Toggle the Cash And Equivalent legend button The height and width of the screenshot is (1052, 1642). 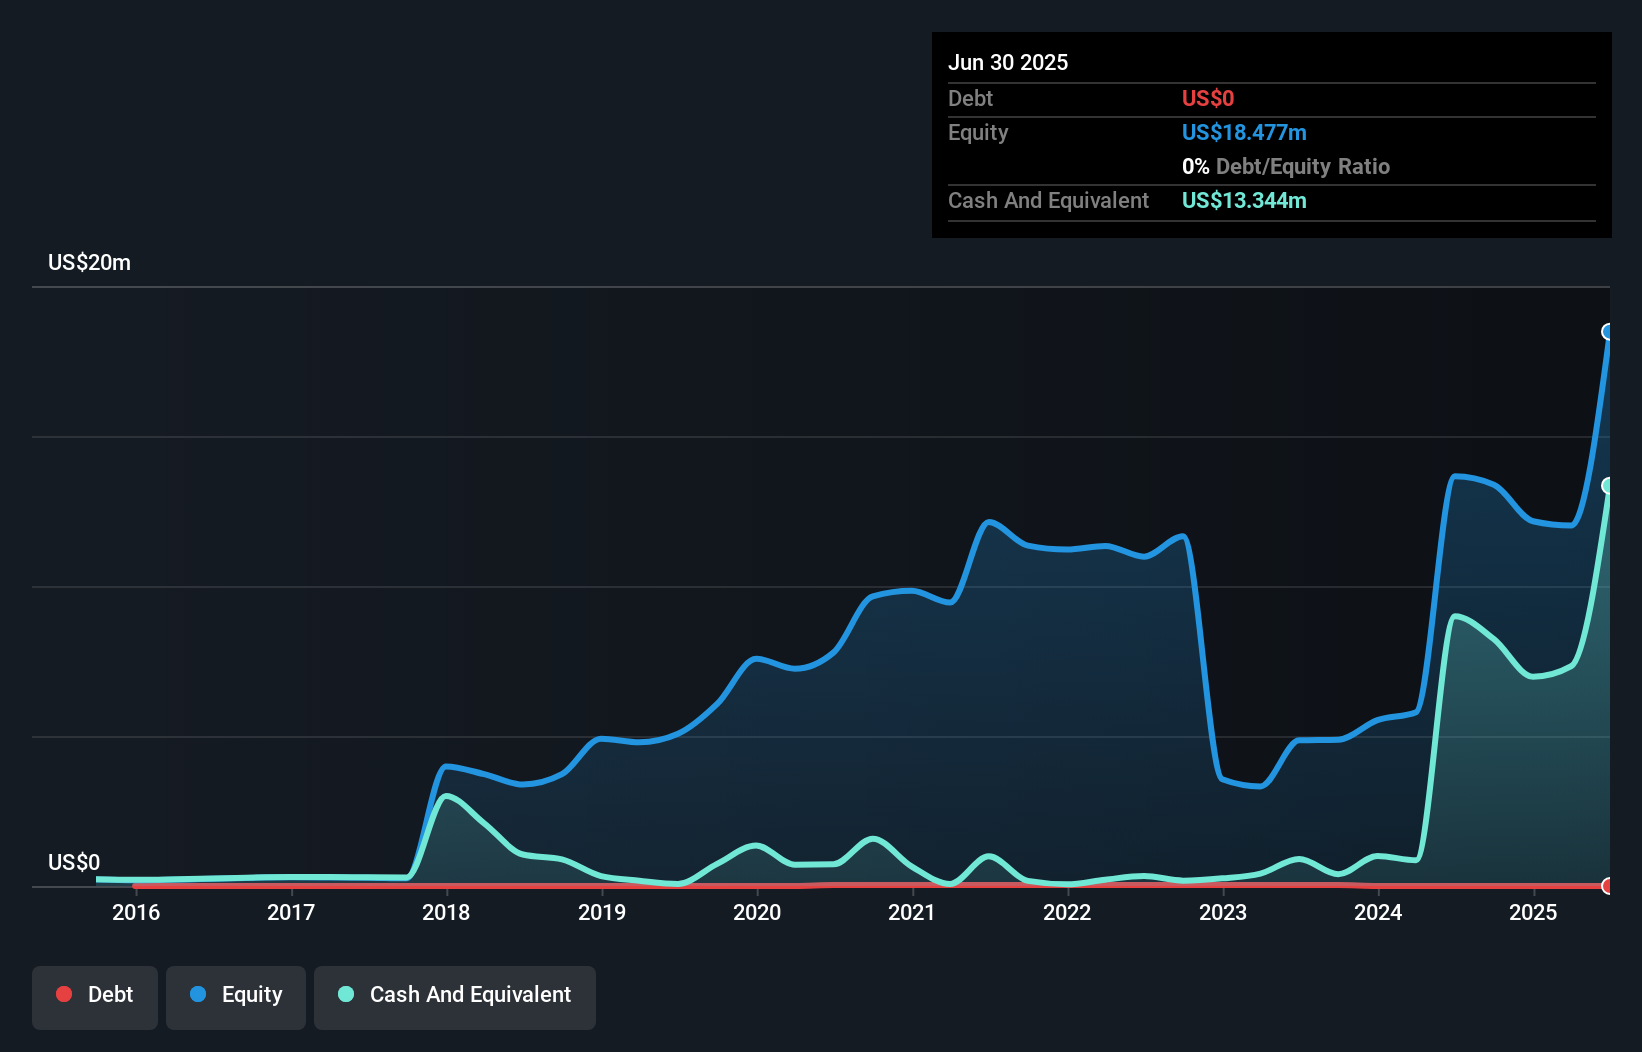455,997
